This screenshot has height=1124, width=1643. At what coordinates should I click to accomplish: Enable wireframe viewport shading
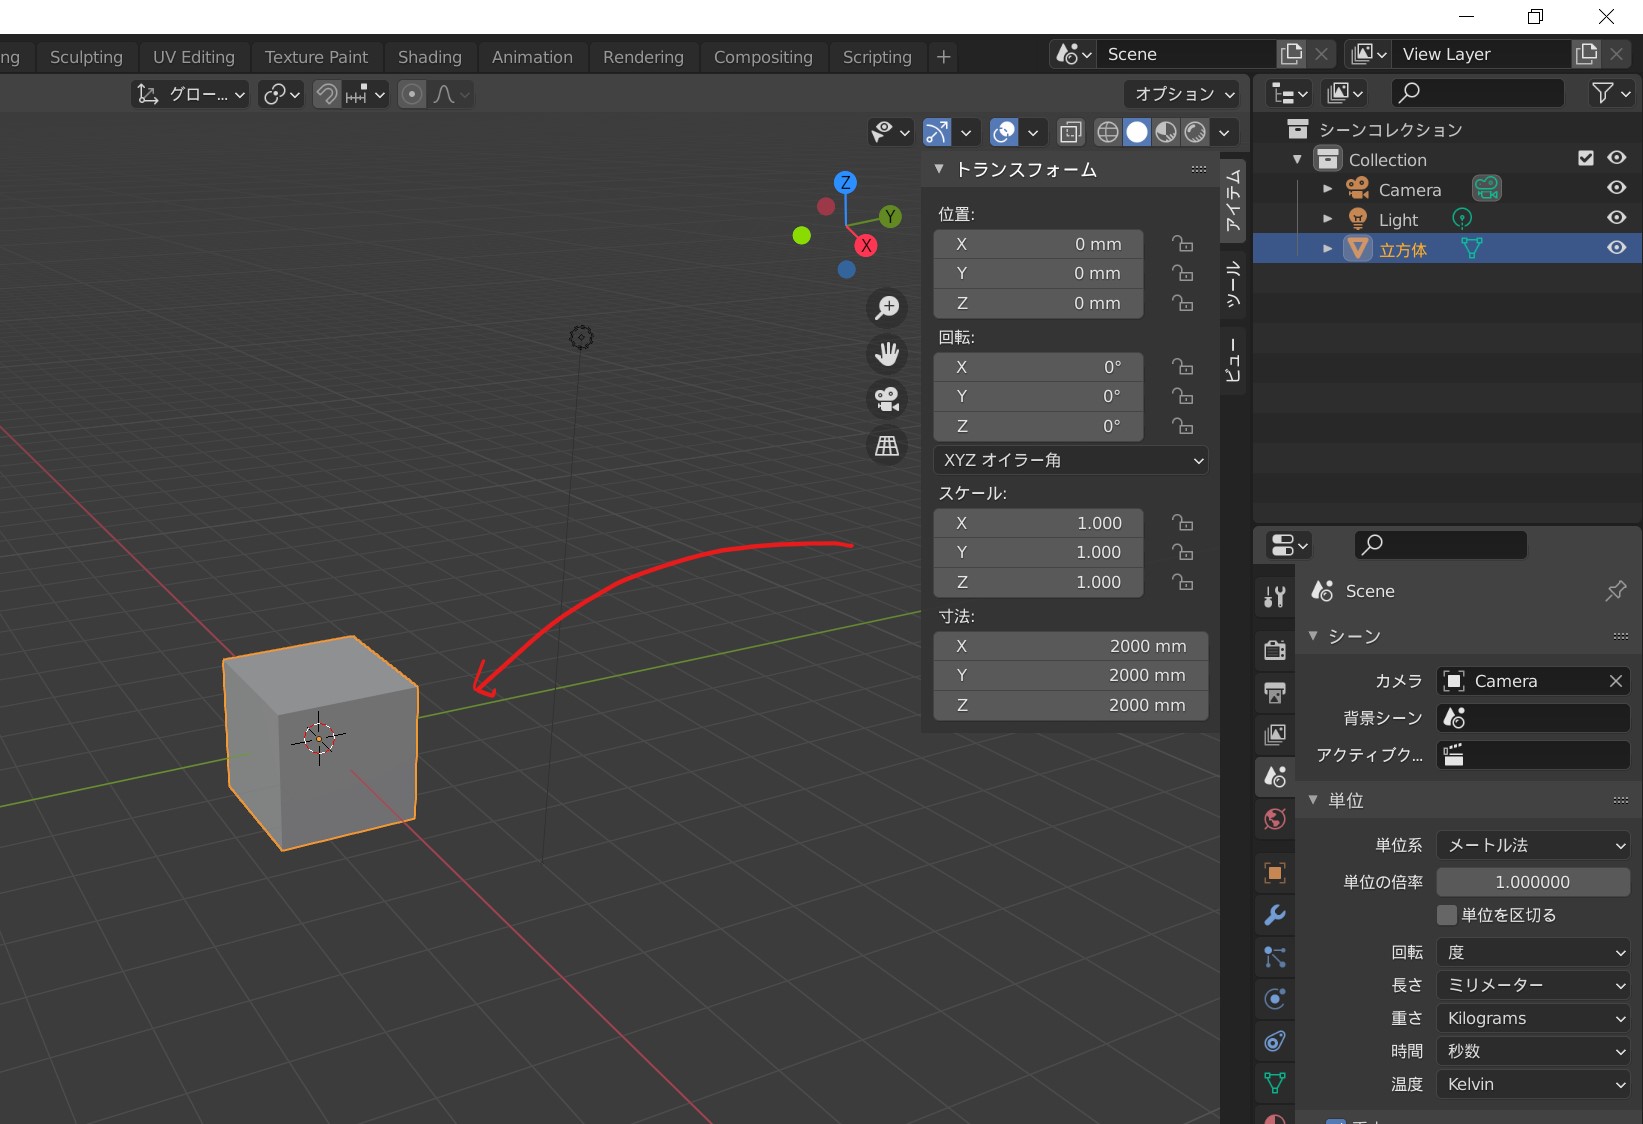pyautogui.click(x=1108, y=132)
